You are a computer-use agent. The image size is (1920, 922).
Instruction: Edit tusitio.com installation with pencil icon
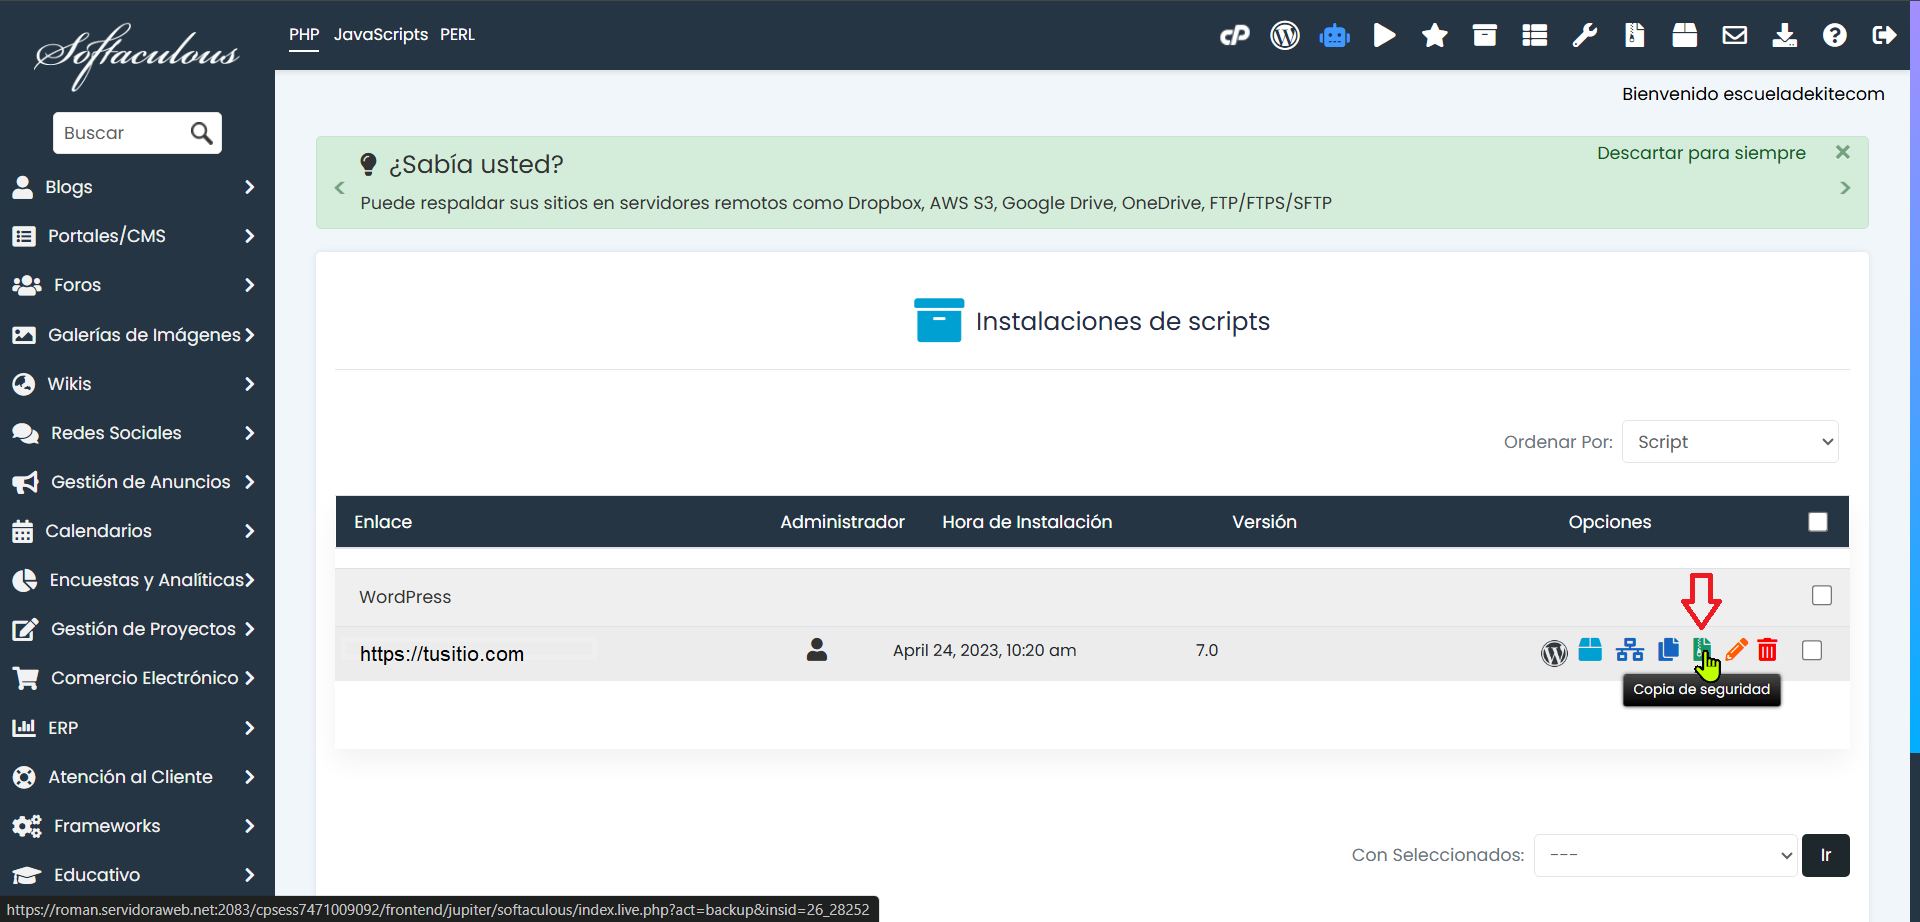coord(1736,650)
